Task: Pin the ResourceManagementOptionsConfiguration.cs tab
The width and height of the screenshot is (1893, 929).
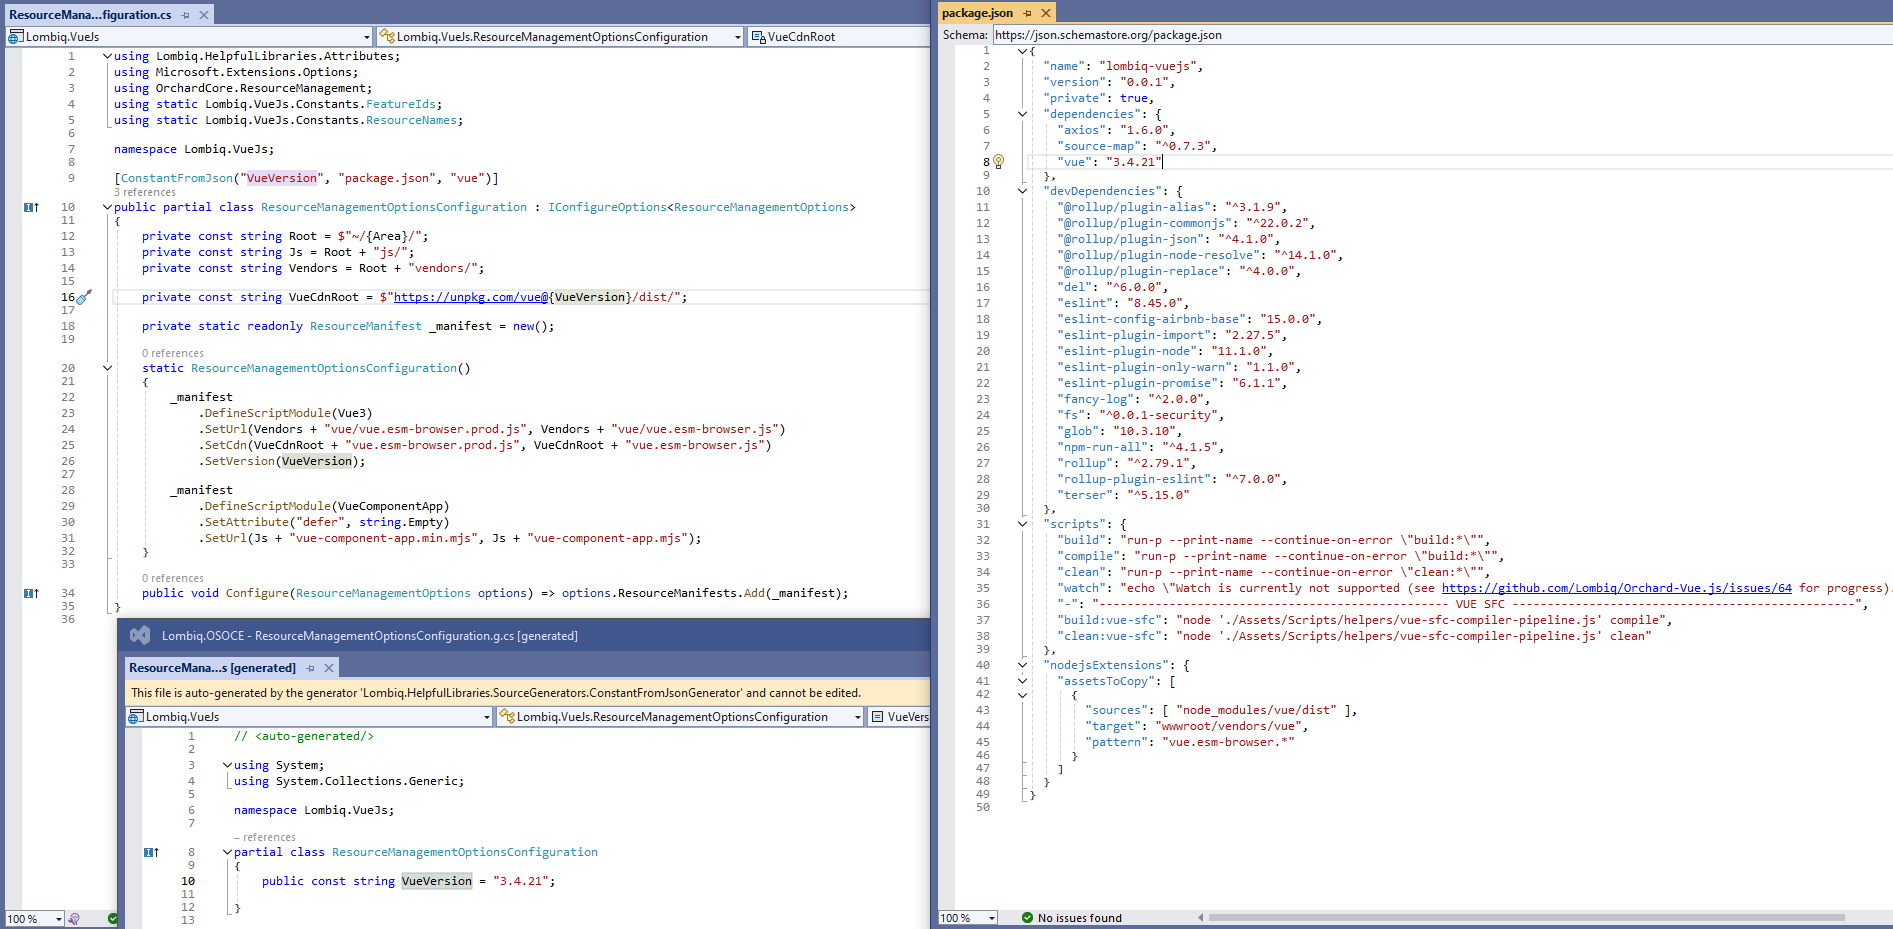Action: 185,15
